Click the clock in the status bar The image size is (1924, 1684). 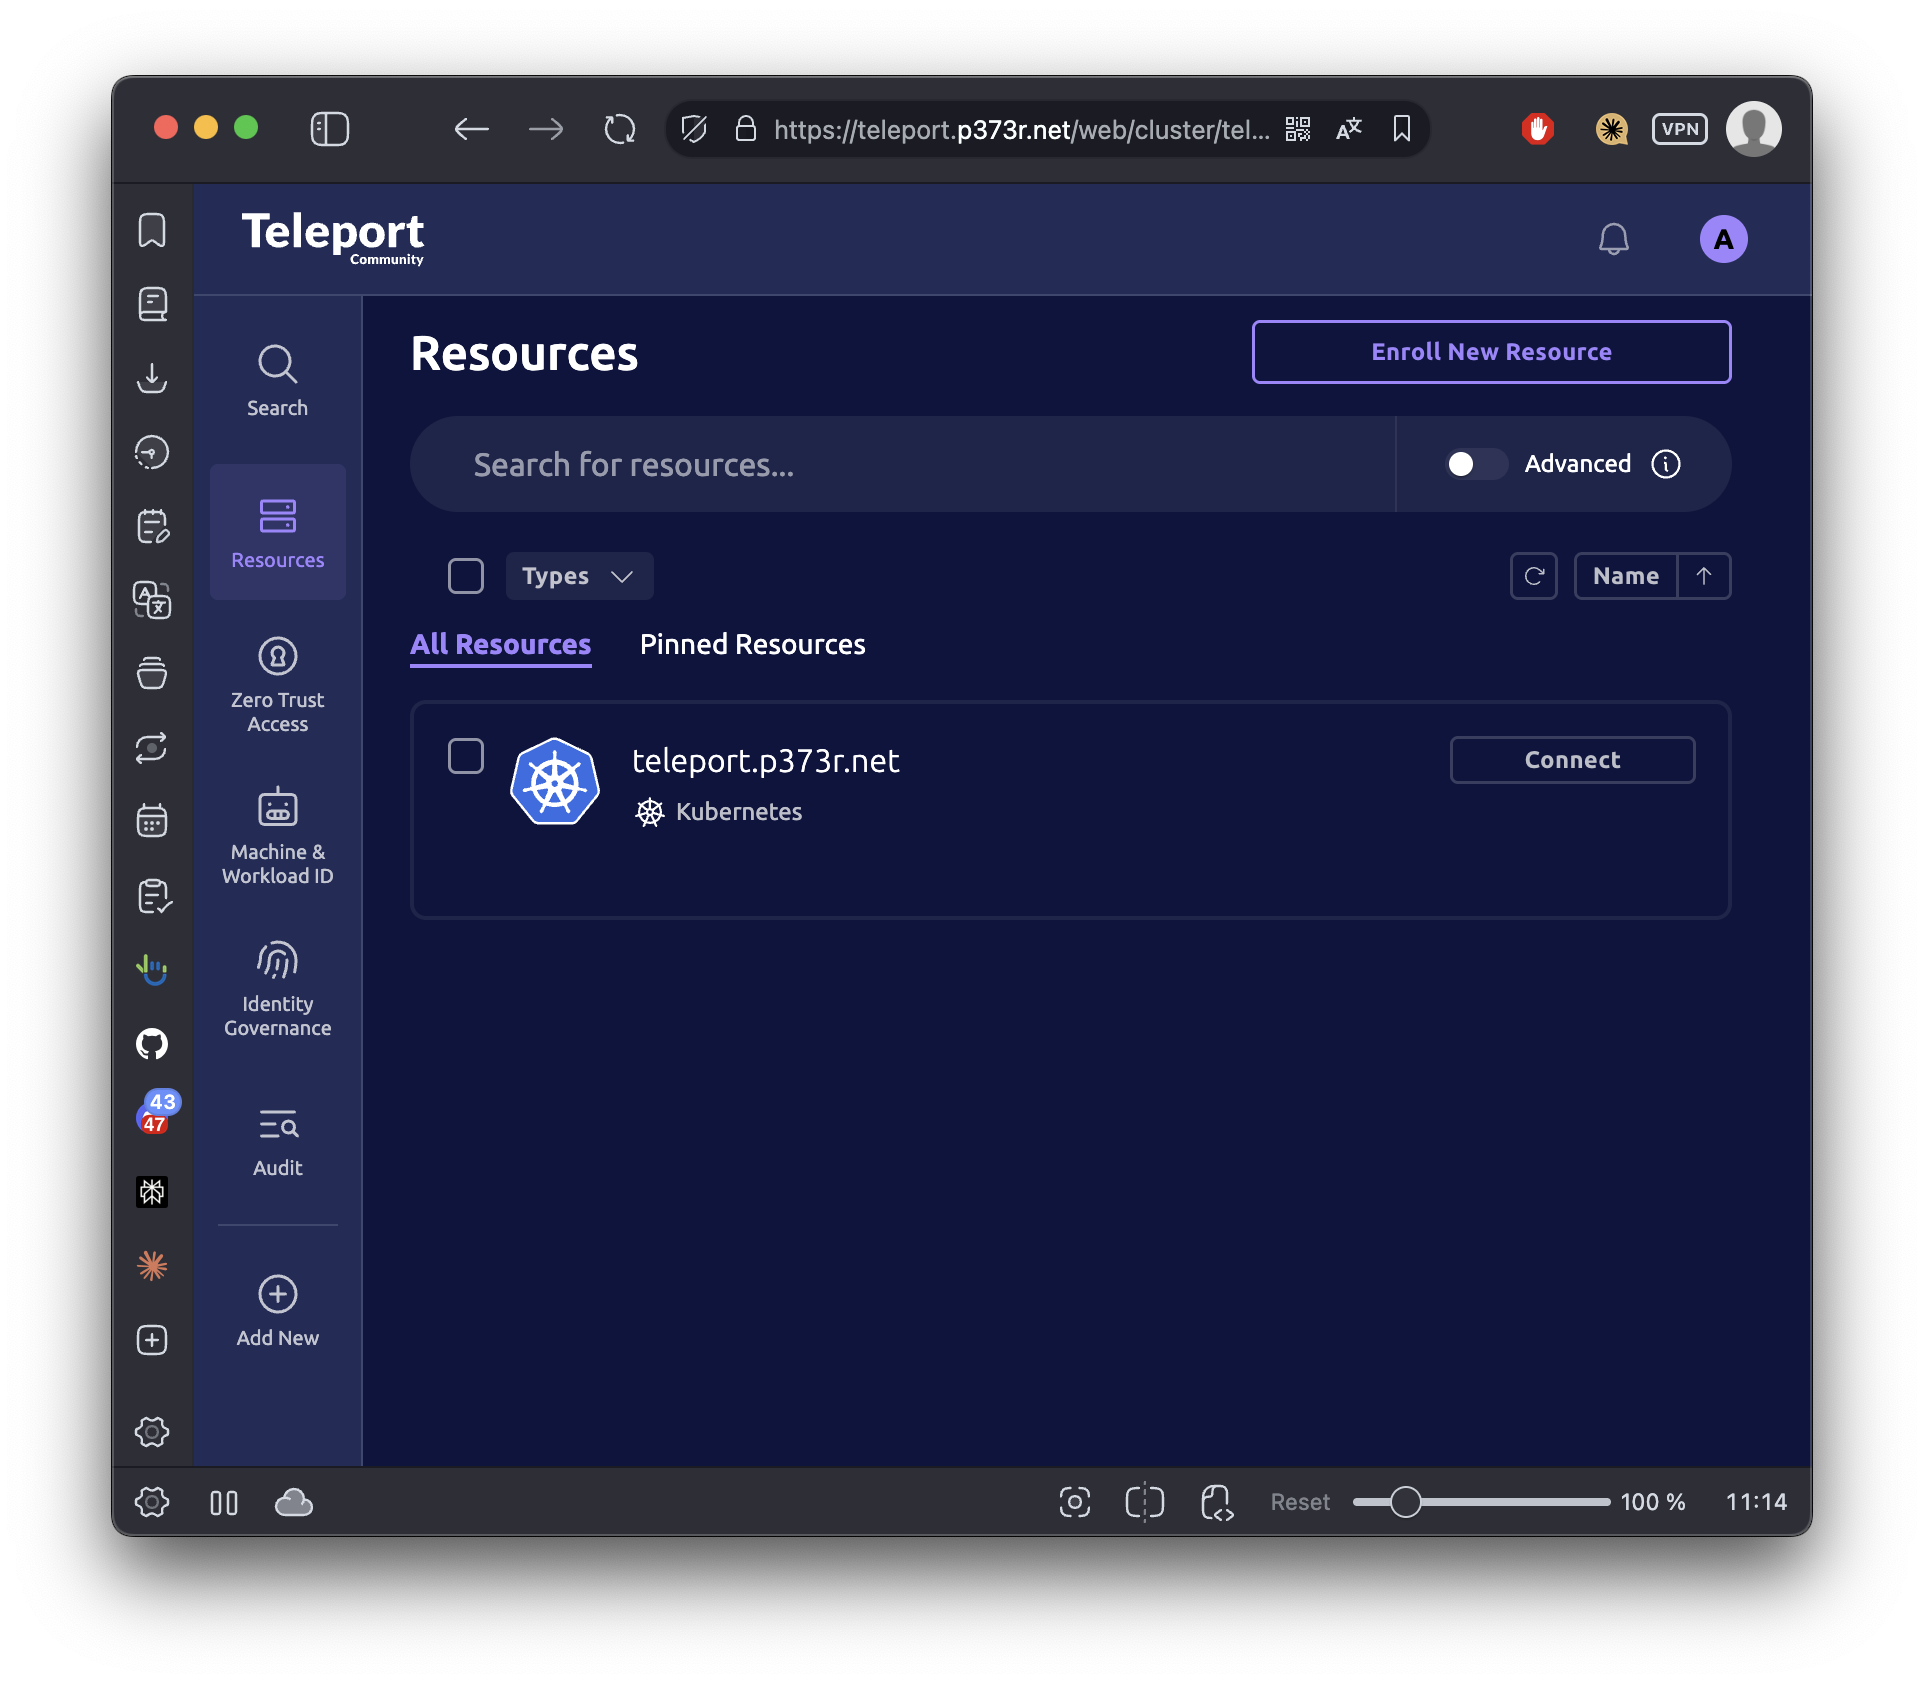pos(1756,1502)
